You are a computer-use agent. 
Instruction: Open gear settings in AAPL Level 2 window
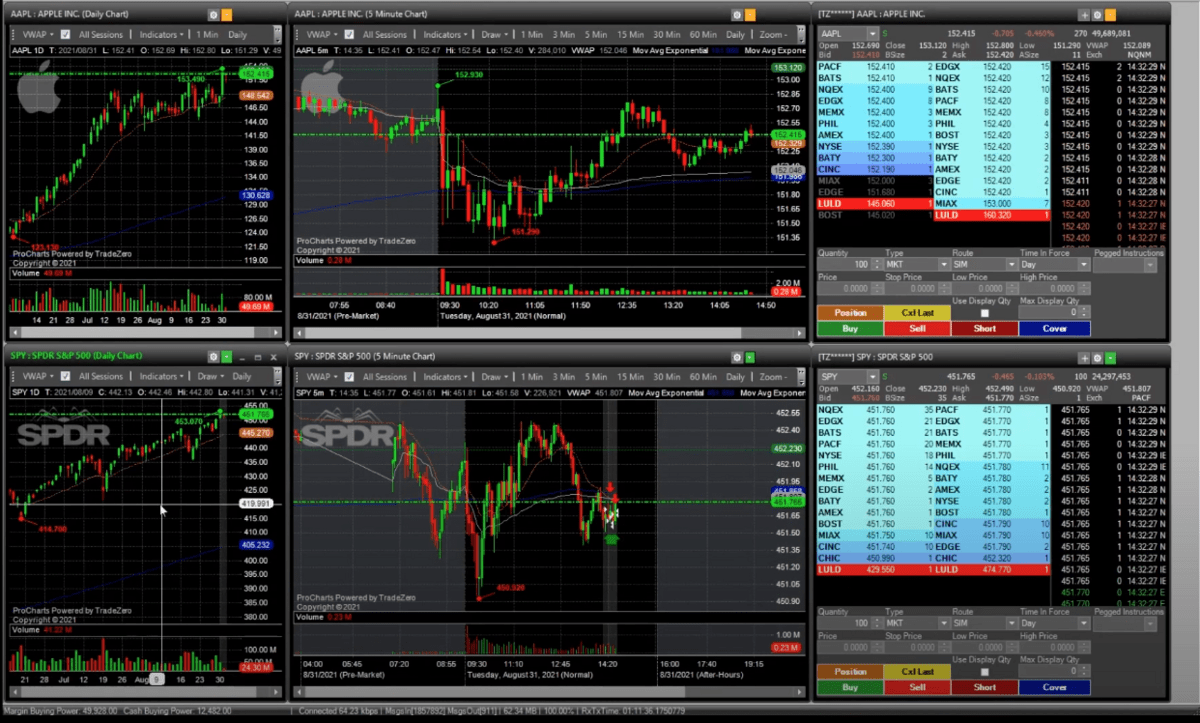(1097, 16)
